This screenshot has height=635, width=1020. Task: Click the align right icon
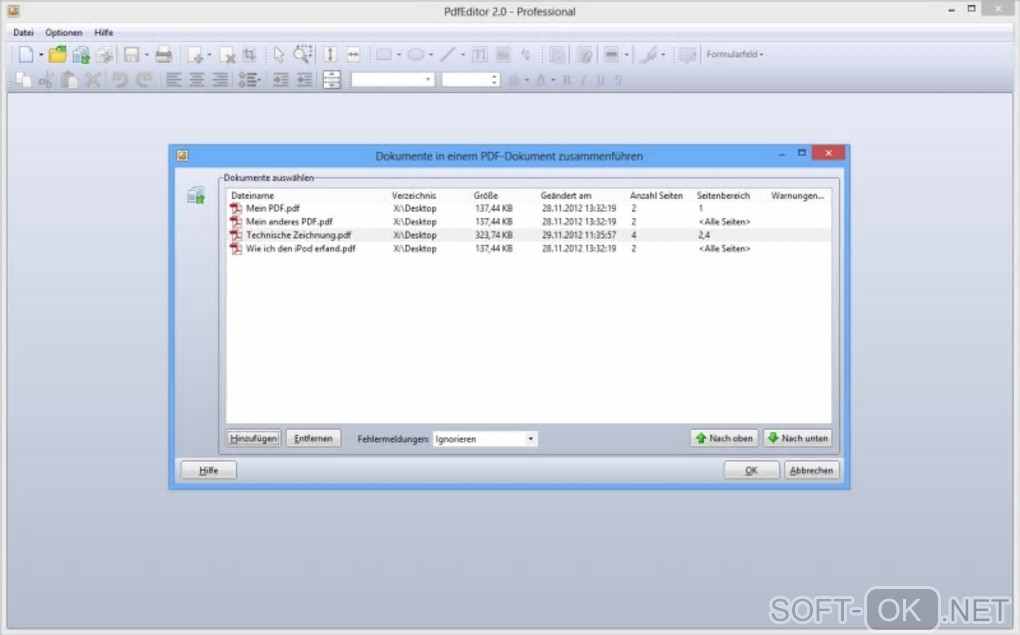[x=220, y=80]
